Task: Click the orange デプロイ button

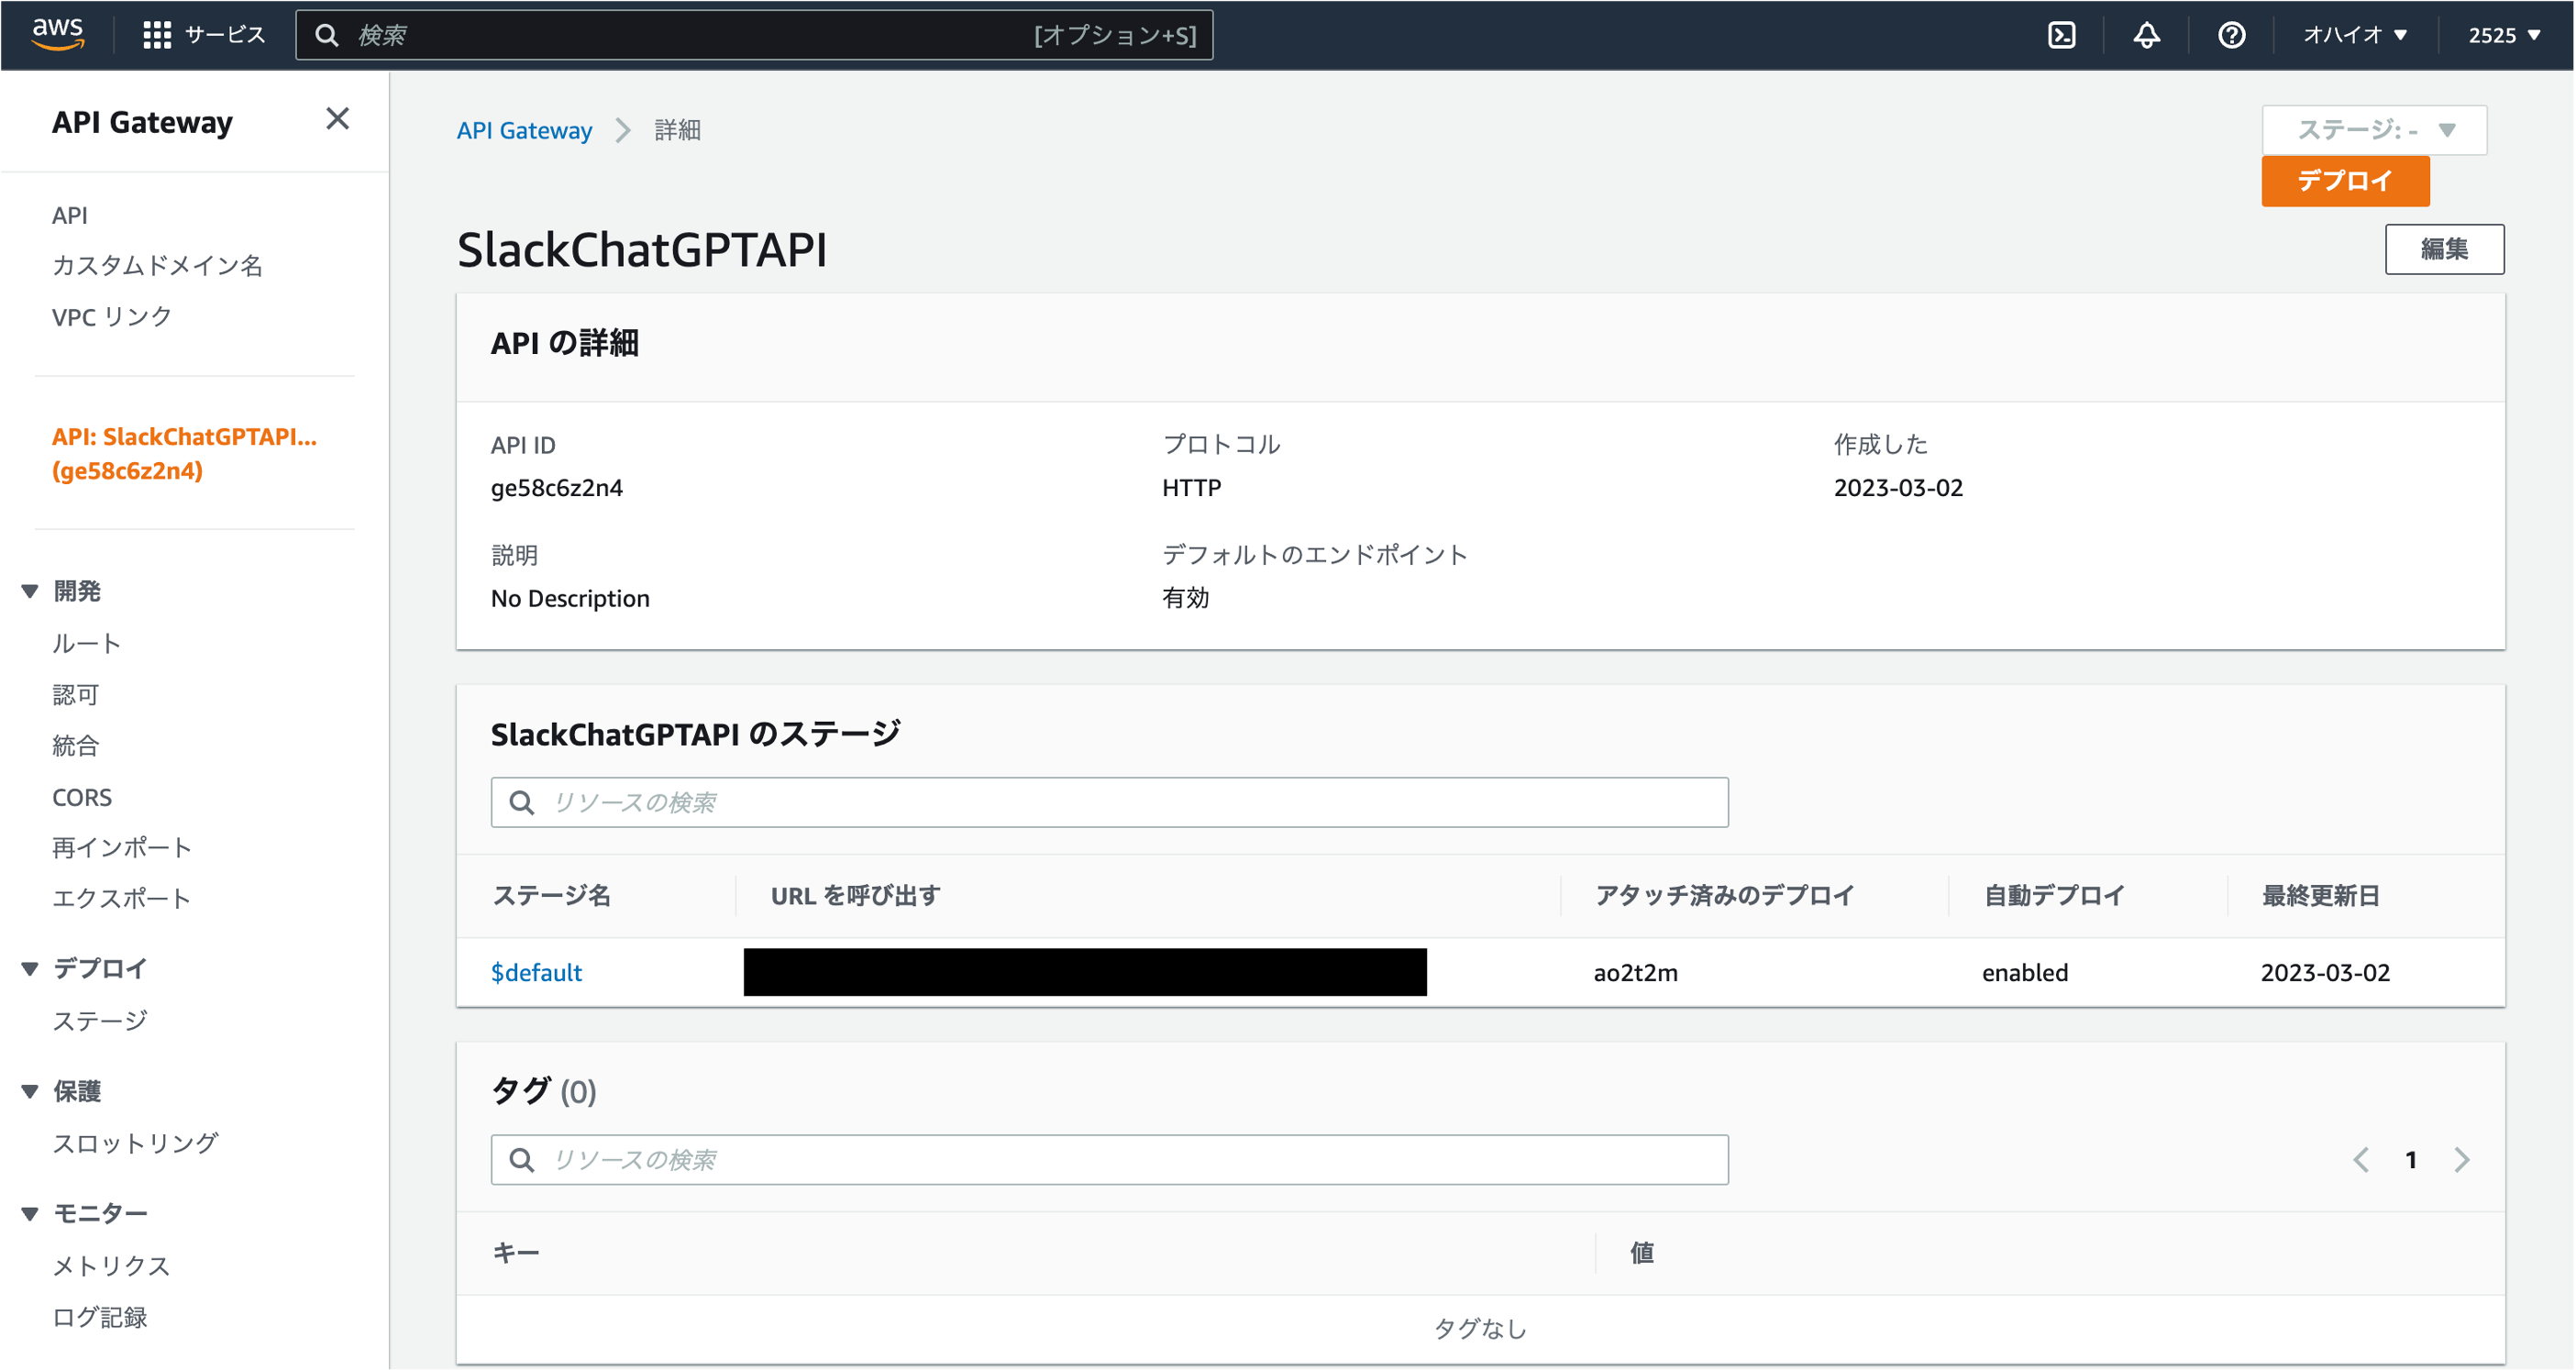Action: tap(2345, 181)
